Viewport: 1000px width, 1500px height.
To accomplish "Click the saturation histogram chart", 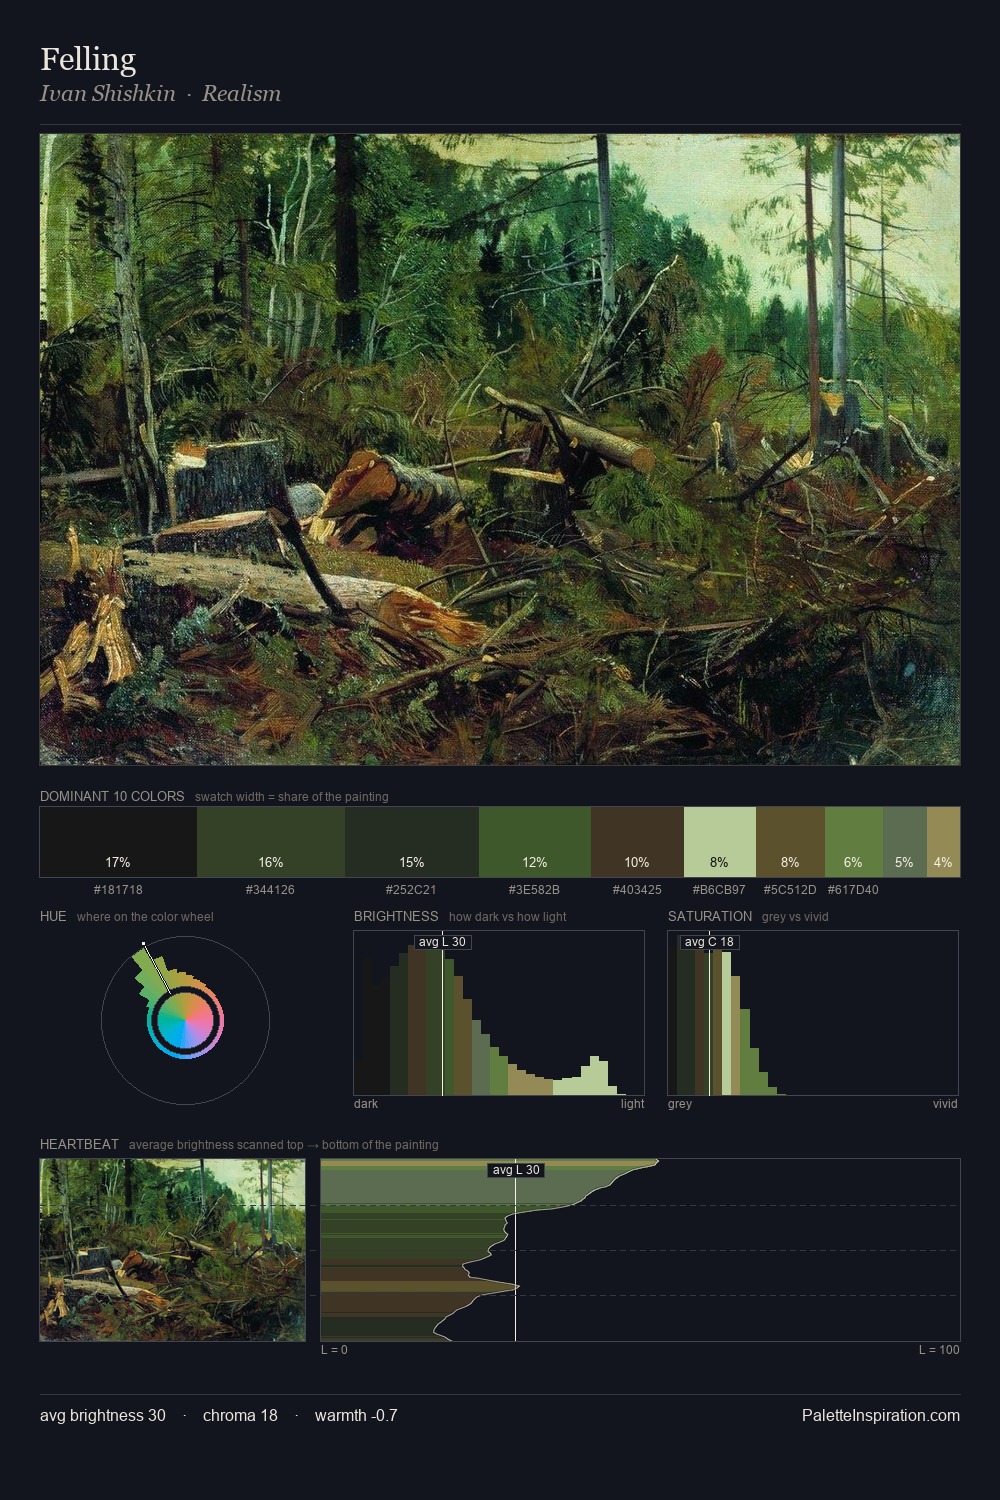I will click(813, 1013).
